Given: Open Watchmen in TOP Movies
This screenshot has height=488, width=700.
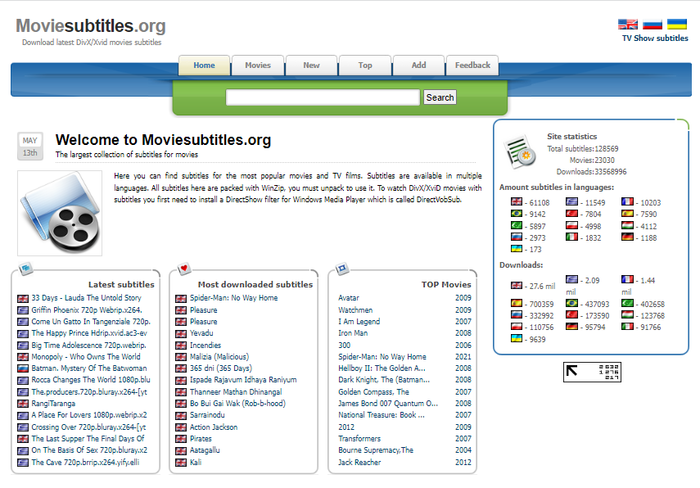Looking at the screenshot, I should coord(355,310).
